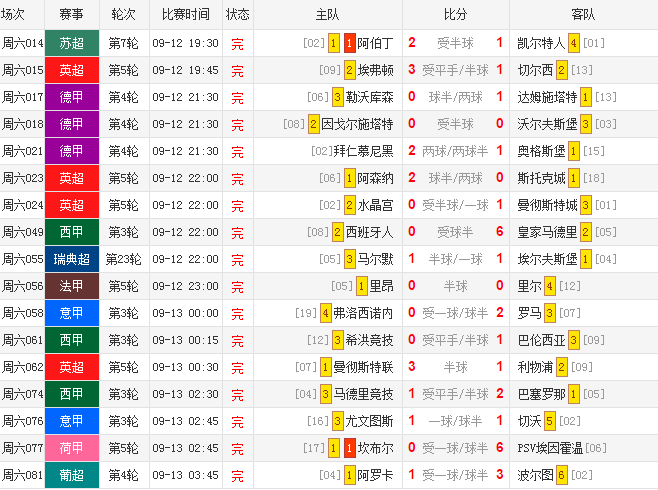Open away team PSV埃因霍温 link
658x490 pixels.
tap(550, 448)
